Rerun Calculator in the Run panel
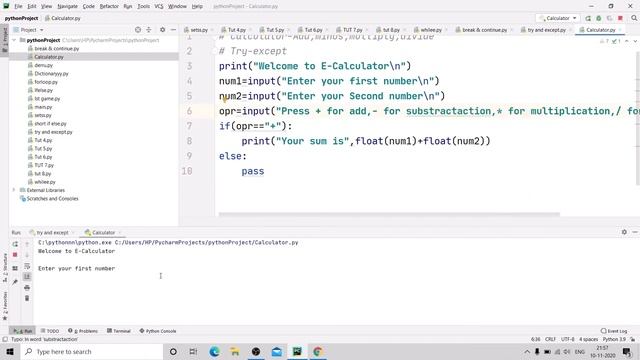The height and width of the screenshot is (360, 640). (x=15, y=244)
